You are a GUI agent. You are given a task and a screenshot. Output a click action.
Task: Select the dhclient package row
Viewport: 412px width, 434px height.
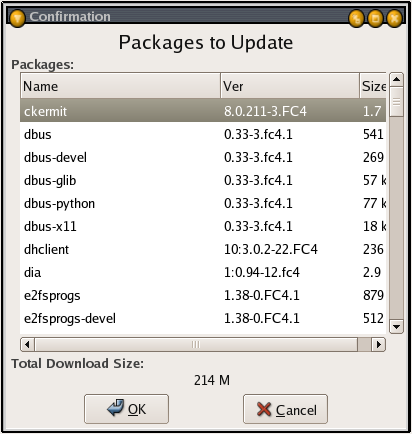coord(203,249)
